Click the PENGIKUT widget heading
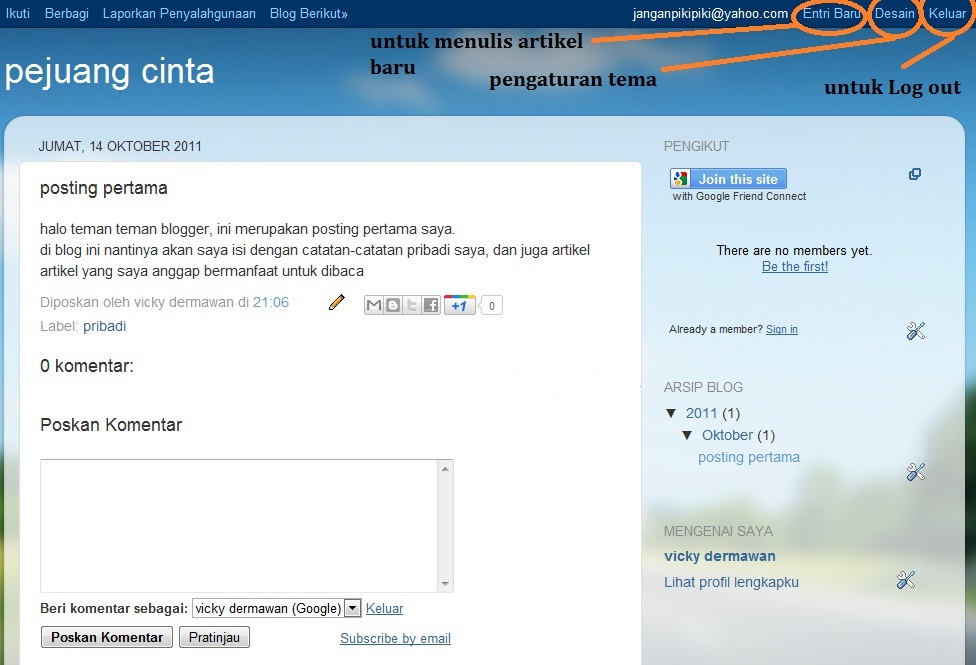This screenshot has width=976, height=665. pyautogui.click(x=696, y=146)
